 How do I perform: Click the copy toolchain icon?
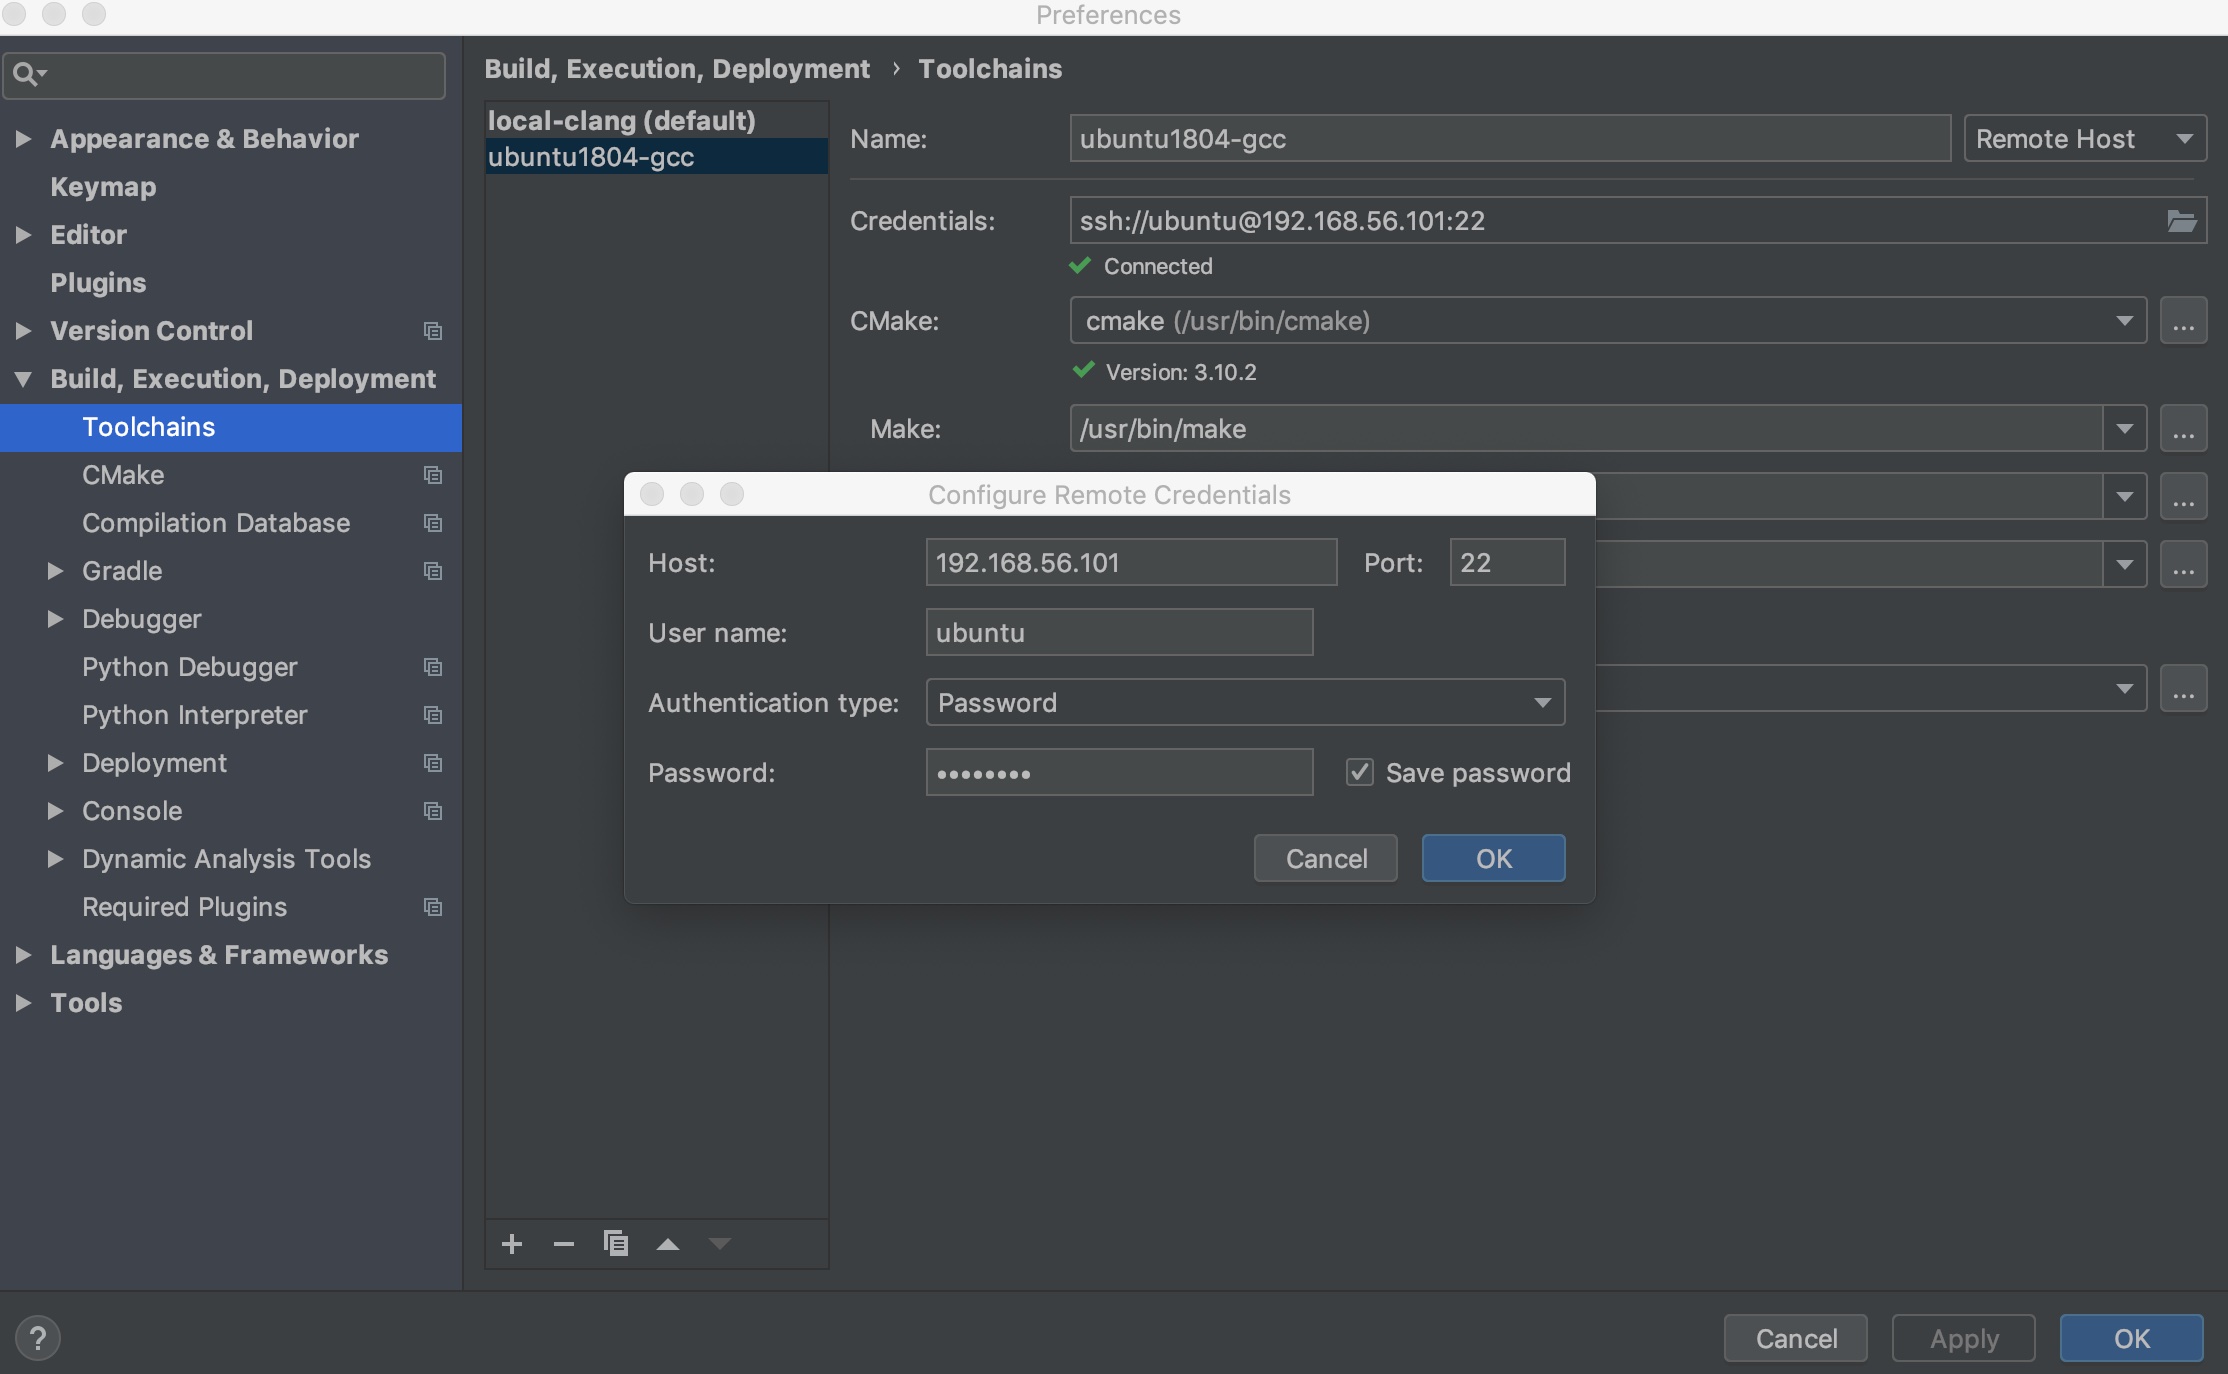coord(616,1243)
